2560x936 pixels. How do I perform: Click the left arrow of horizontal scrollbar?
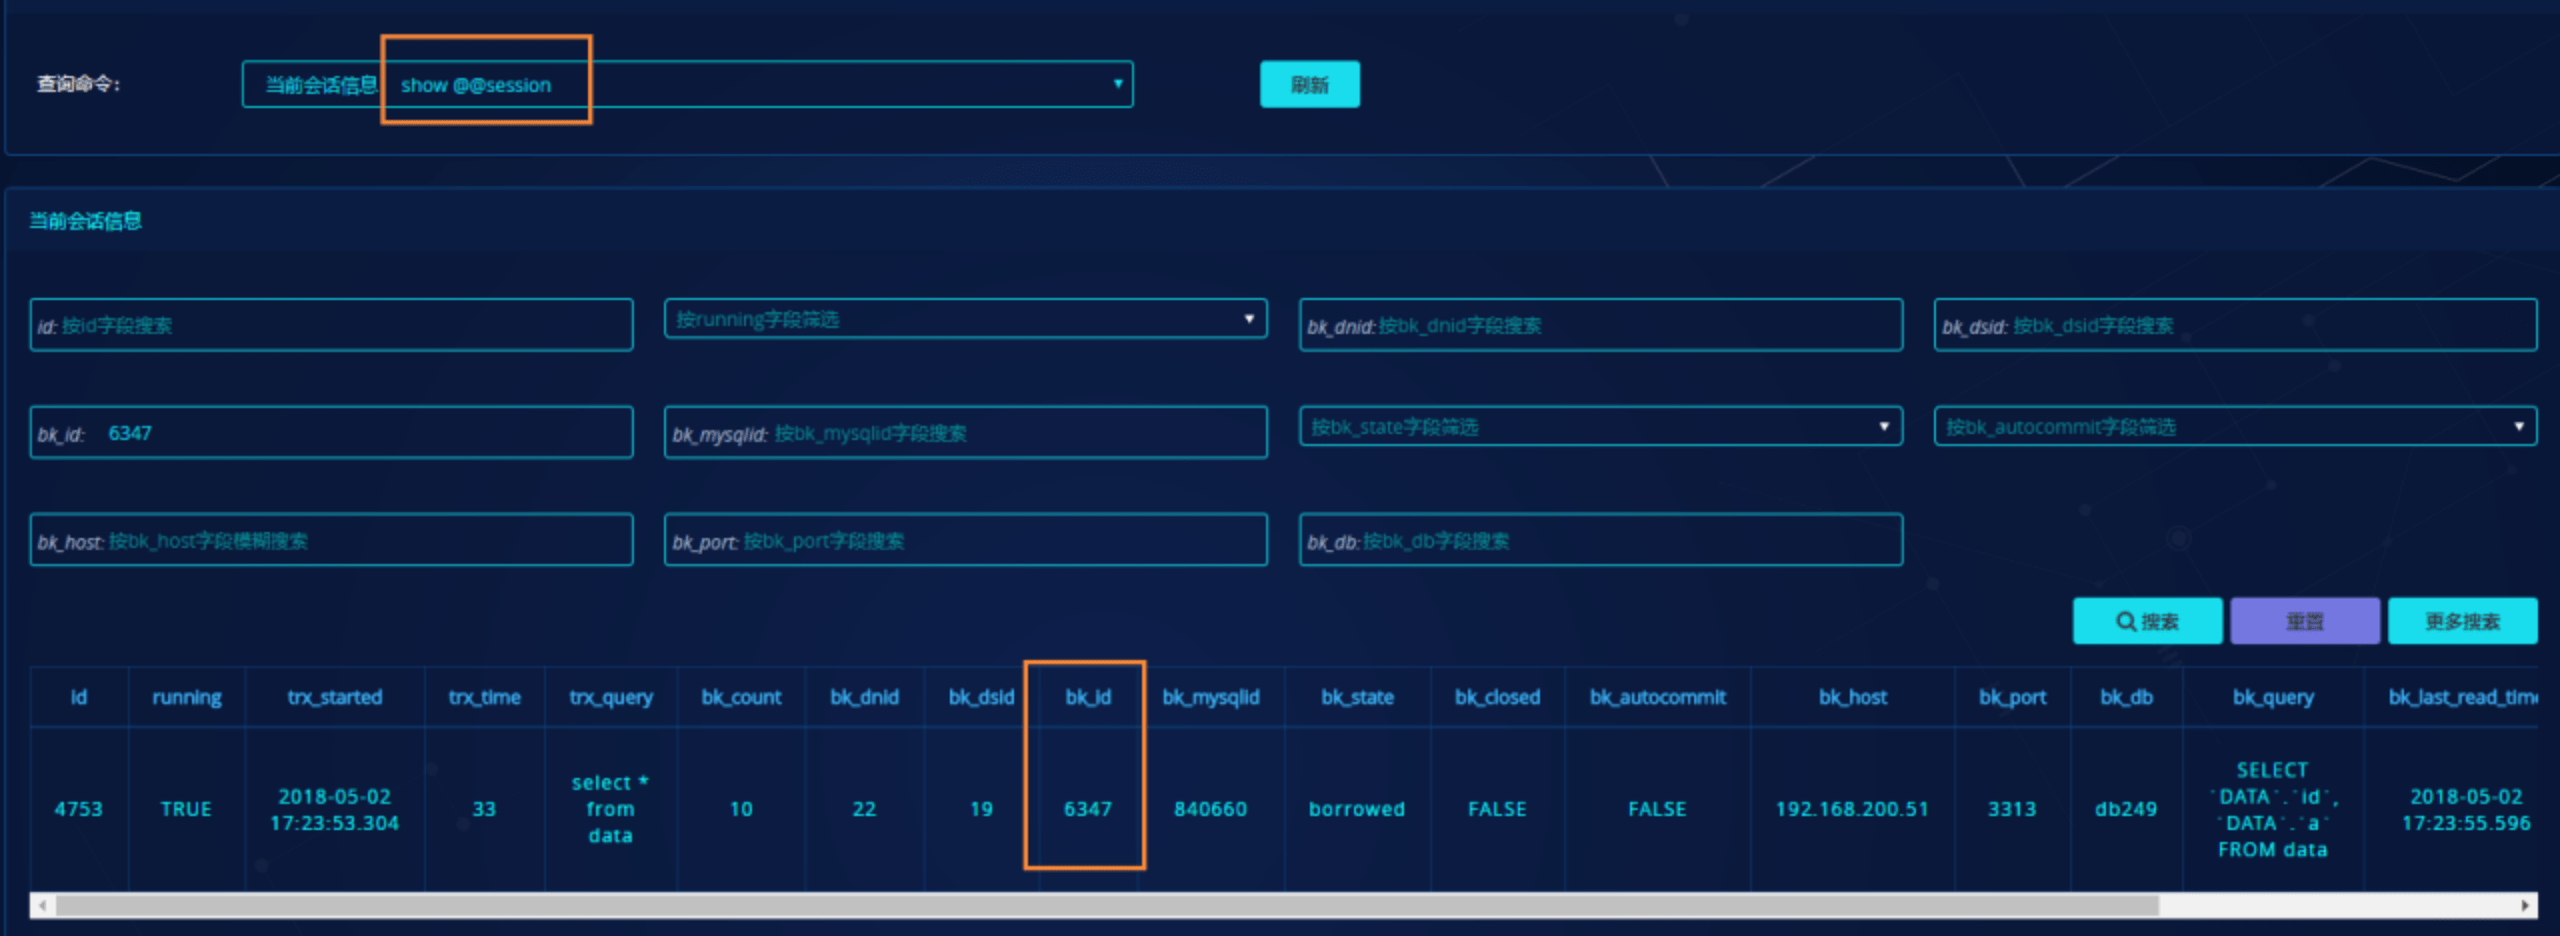point(42,905)
